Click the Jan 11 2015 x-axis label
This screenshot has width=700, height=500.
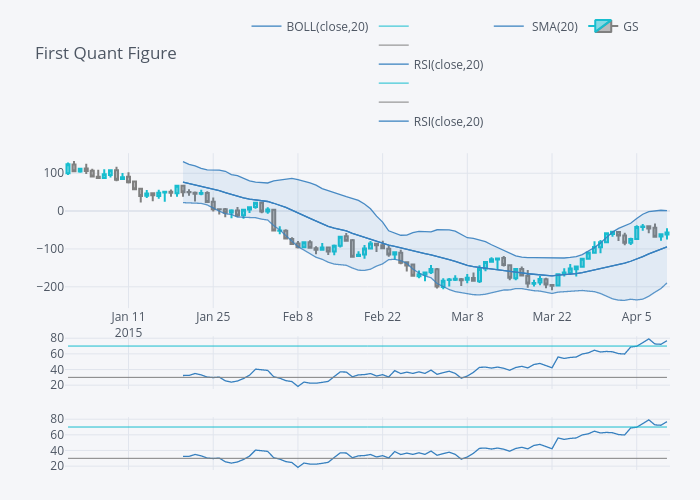pos(128,325)
